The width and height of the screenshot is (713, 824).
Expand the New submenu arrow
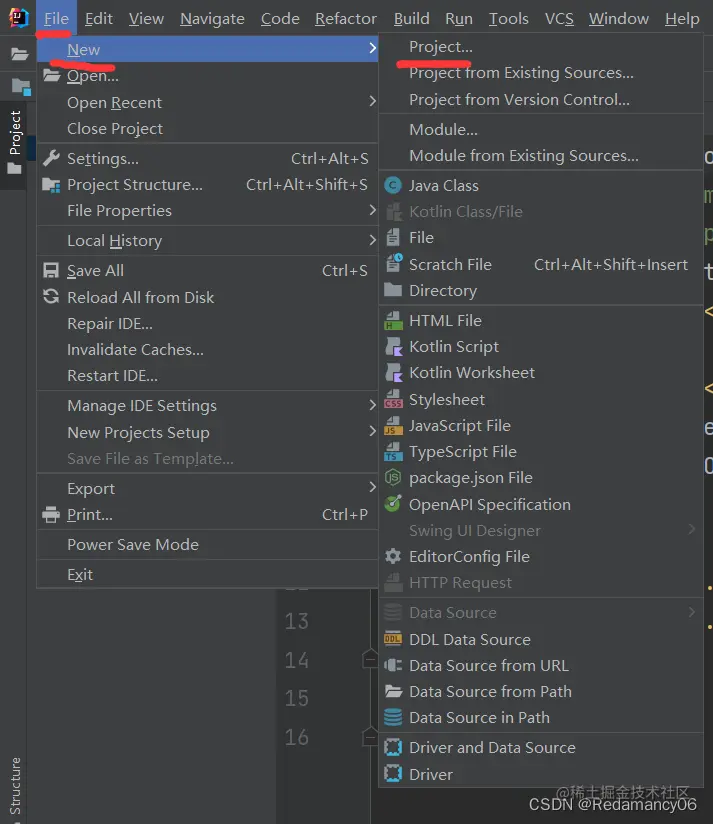(x=372, y=48)
